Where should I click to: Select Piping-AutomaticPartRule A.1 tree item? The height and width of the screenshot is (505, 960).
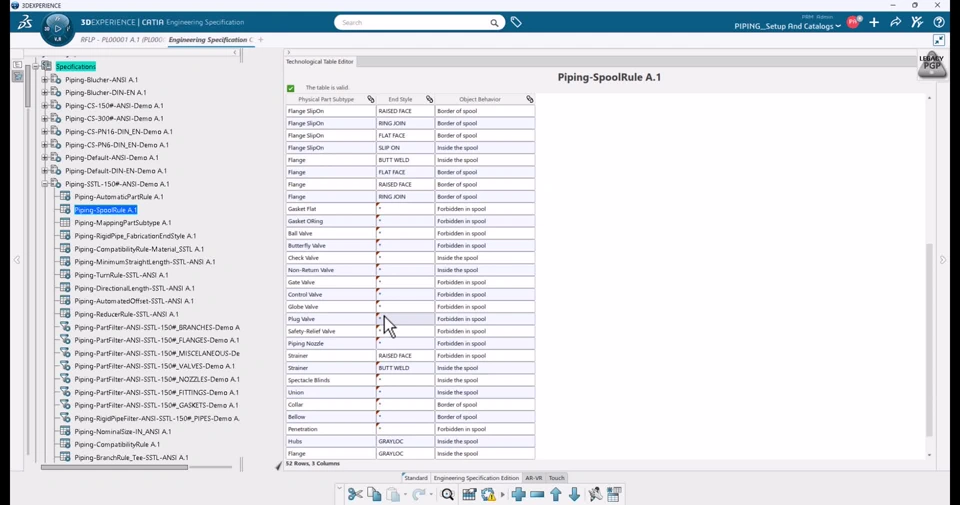tap(119, 197)
